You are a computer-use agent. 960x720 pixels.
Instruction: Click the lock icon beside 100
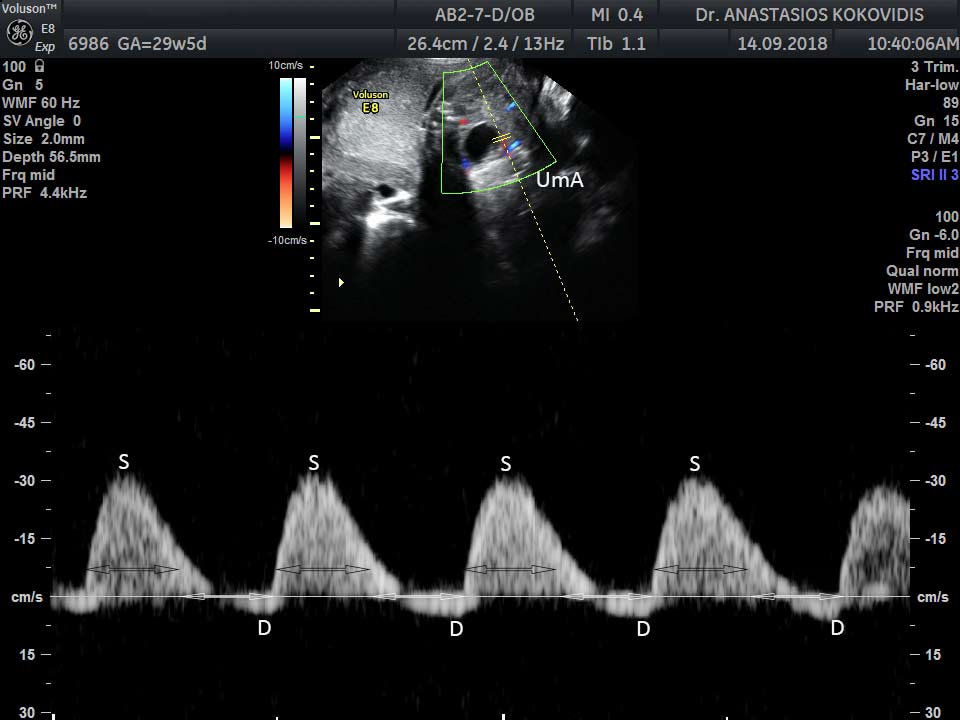click(x=40, y=66)
